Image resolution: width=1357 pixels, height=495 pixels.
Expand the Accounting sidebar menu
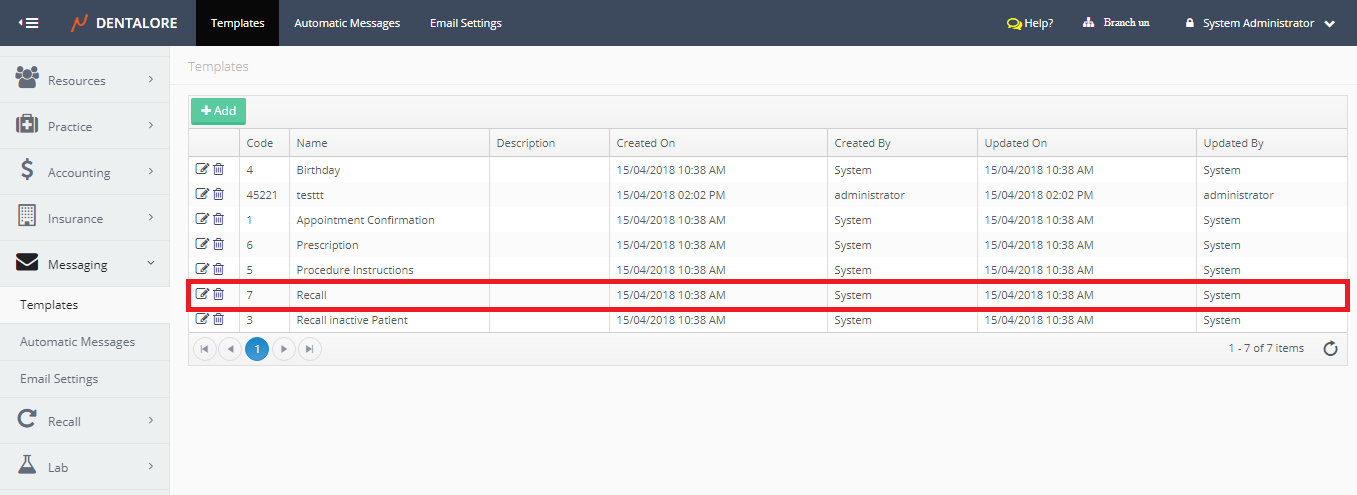pos(84,172)
